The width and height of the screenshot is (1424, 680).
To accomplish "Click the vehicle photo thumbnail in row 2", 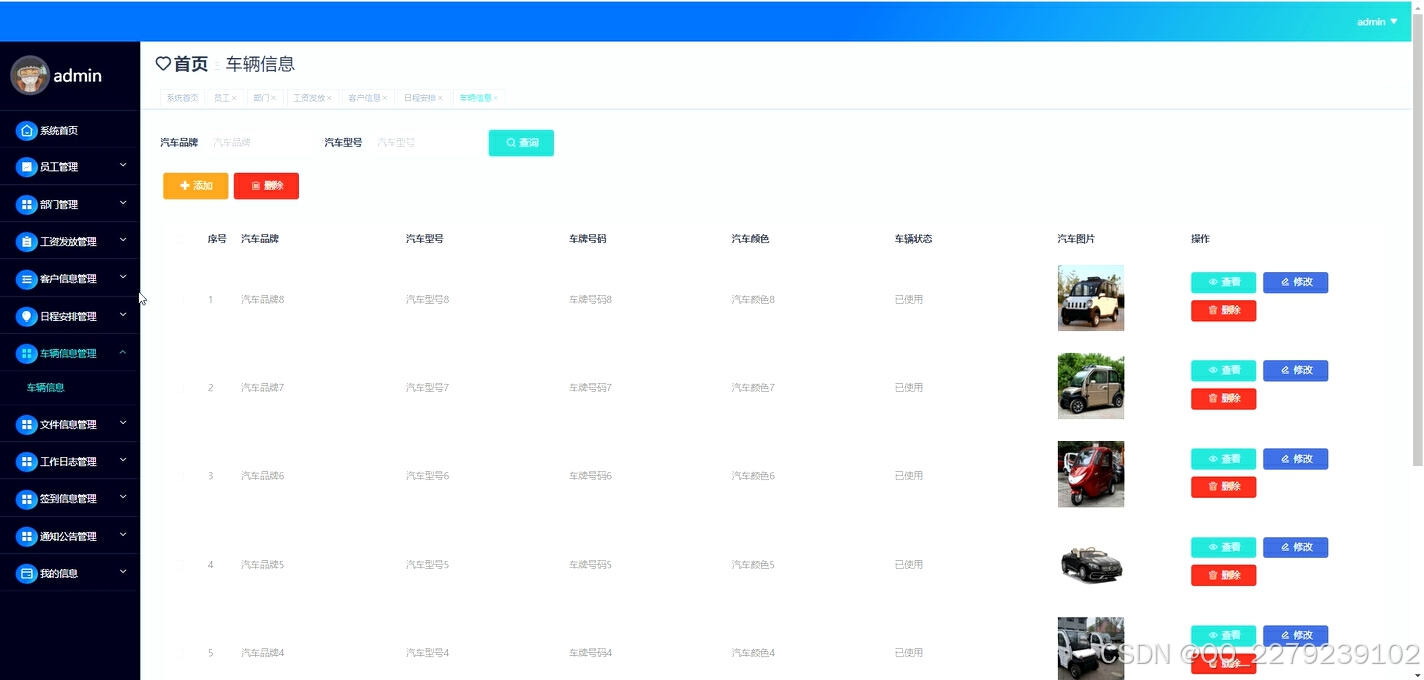I will tap(1090, 386).
